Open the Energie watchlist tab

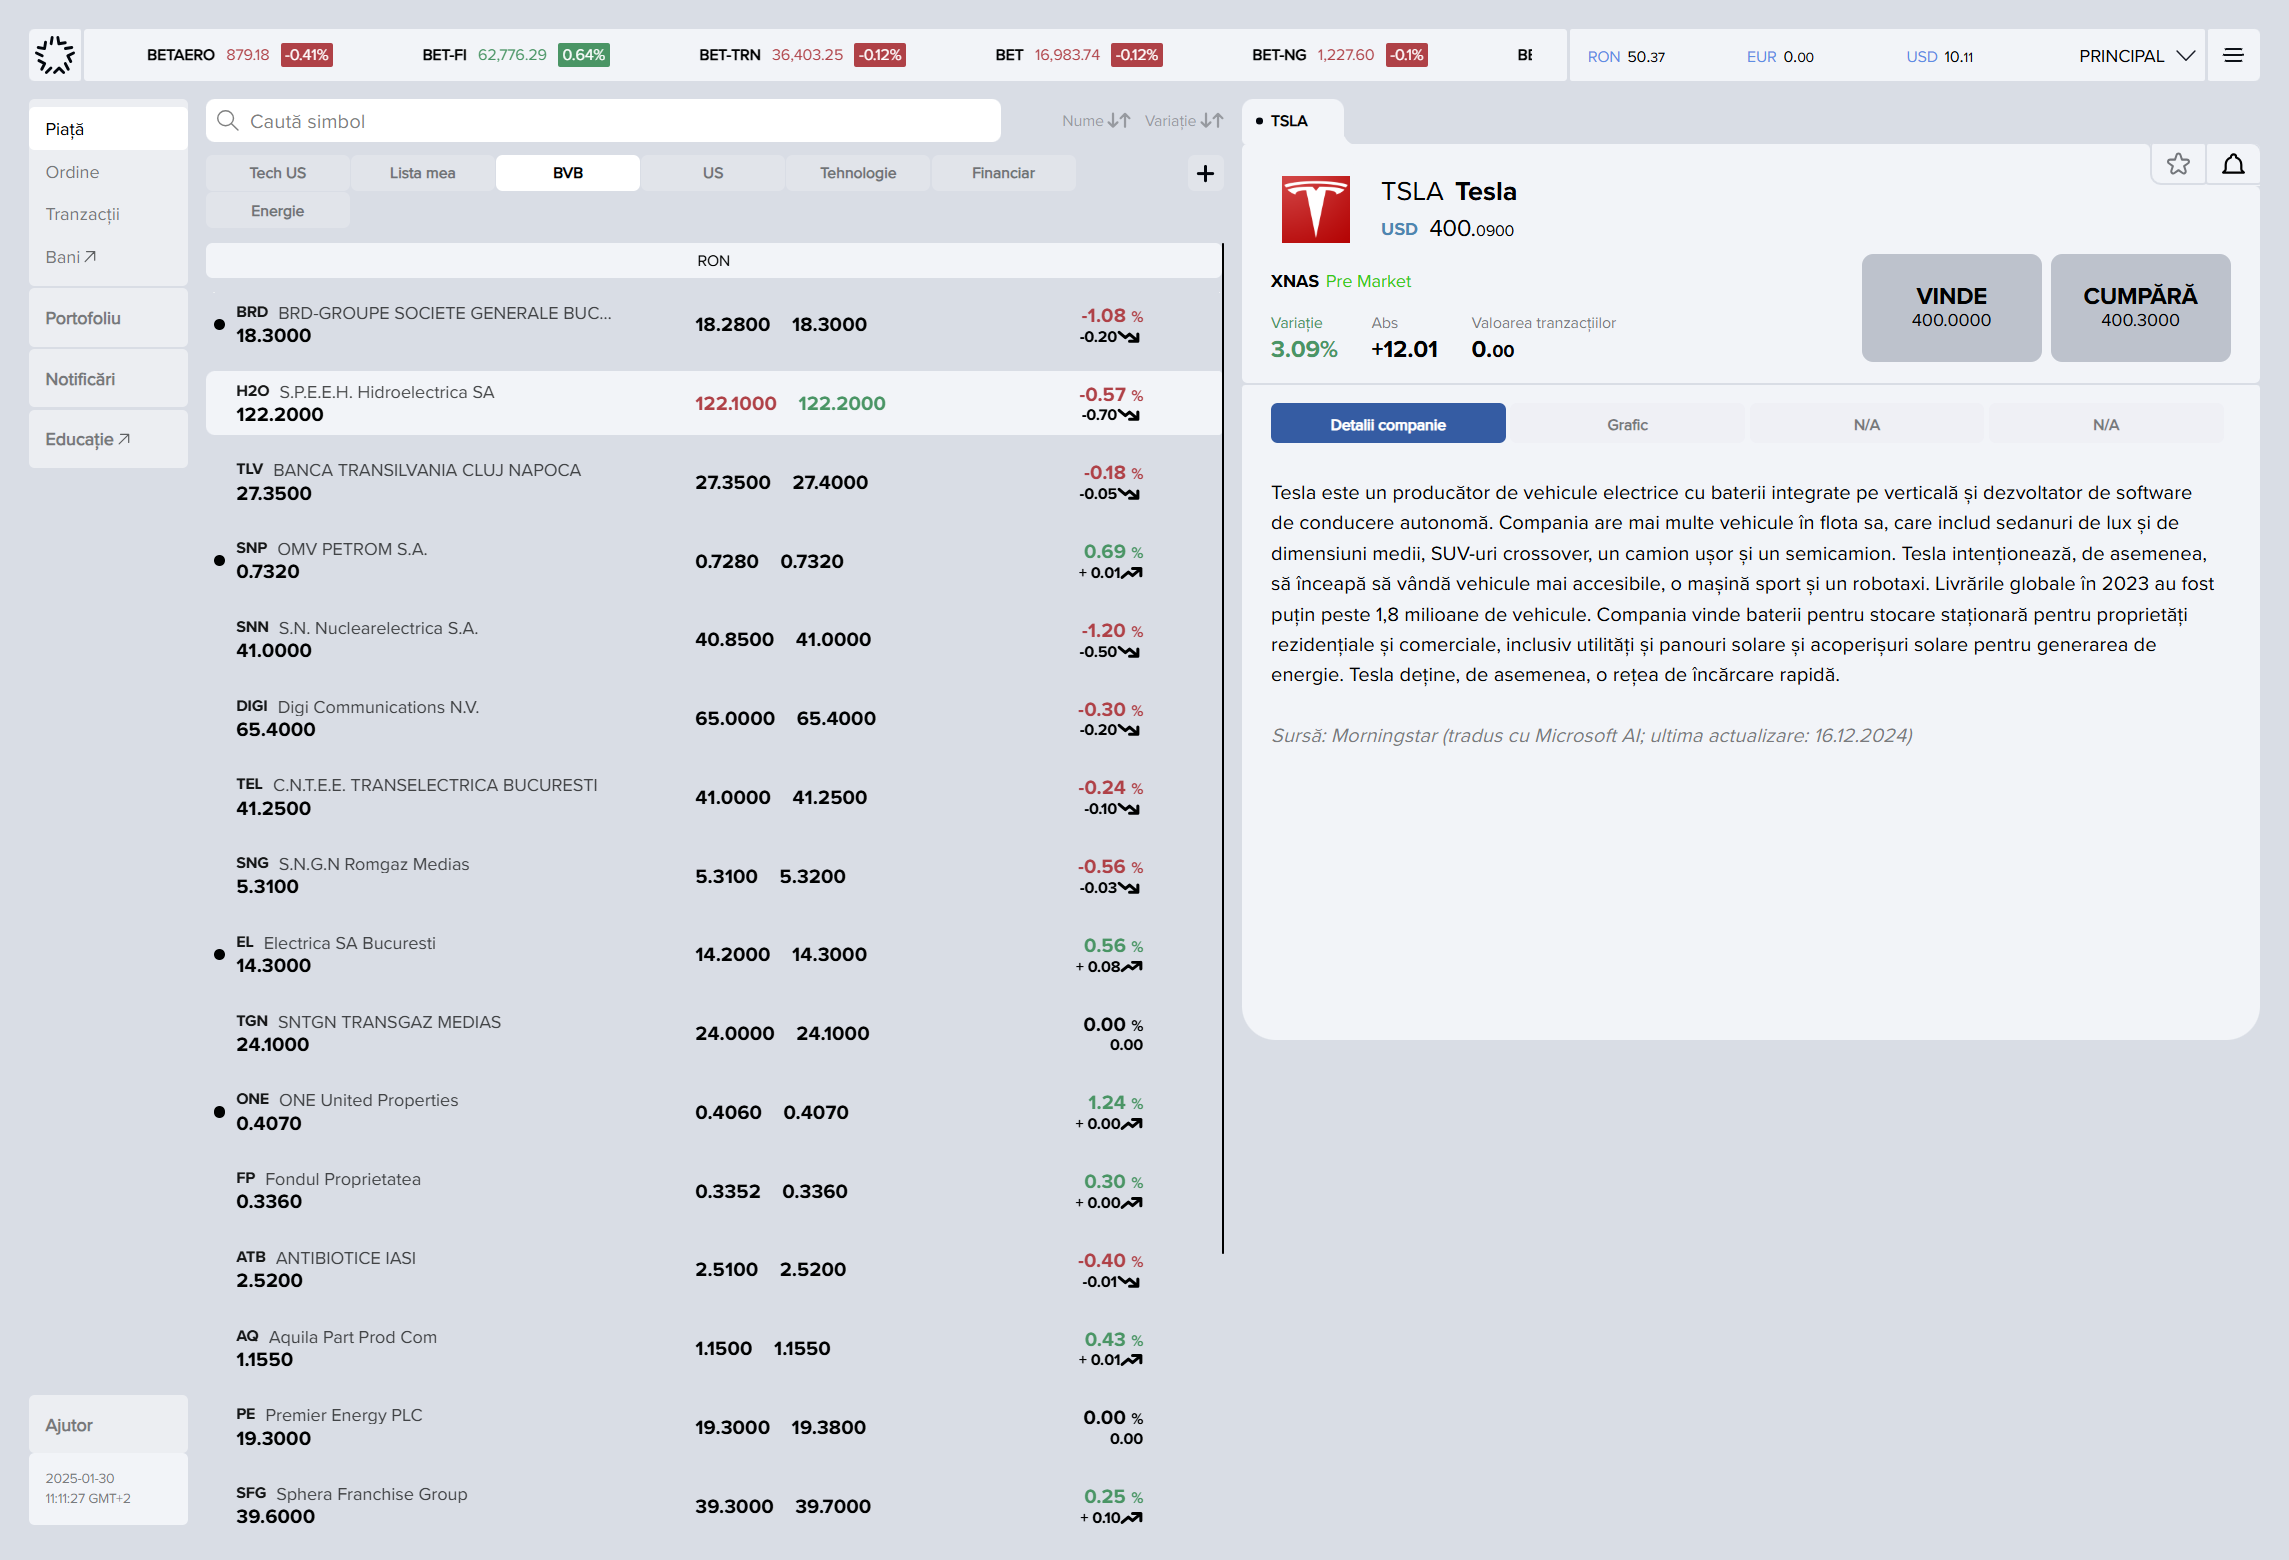(278, 211)
